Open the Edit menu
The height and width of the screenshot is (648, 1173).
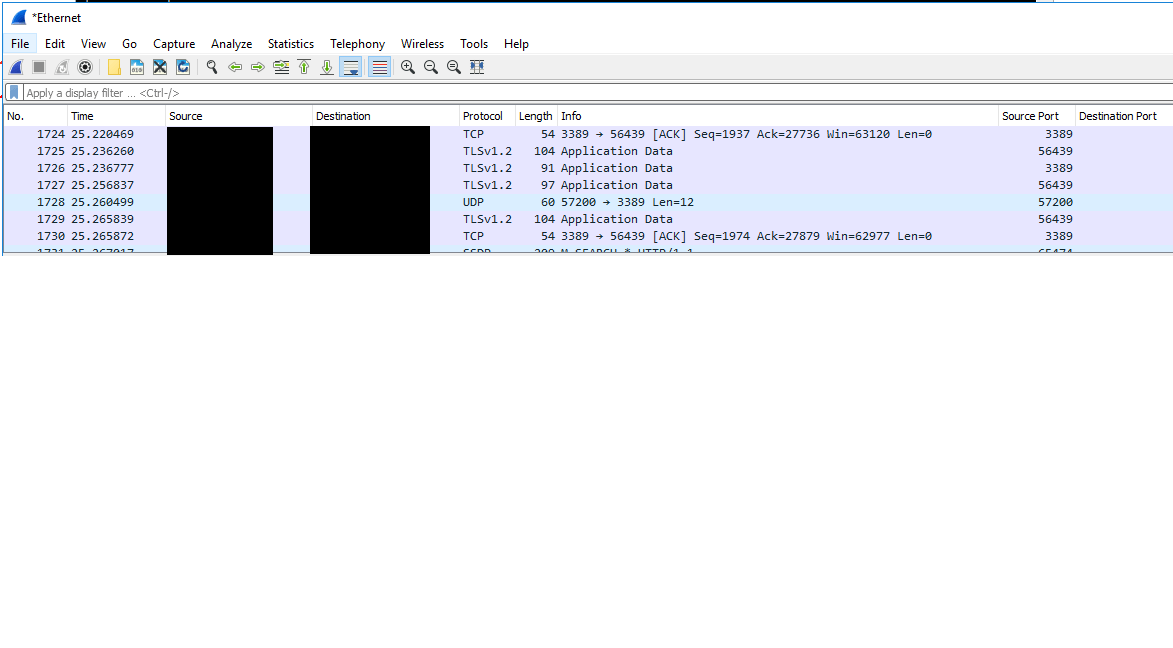point(55,44)
